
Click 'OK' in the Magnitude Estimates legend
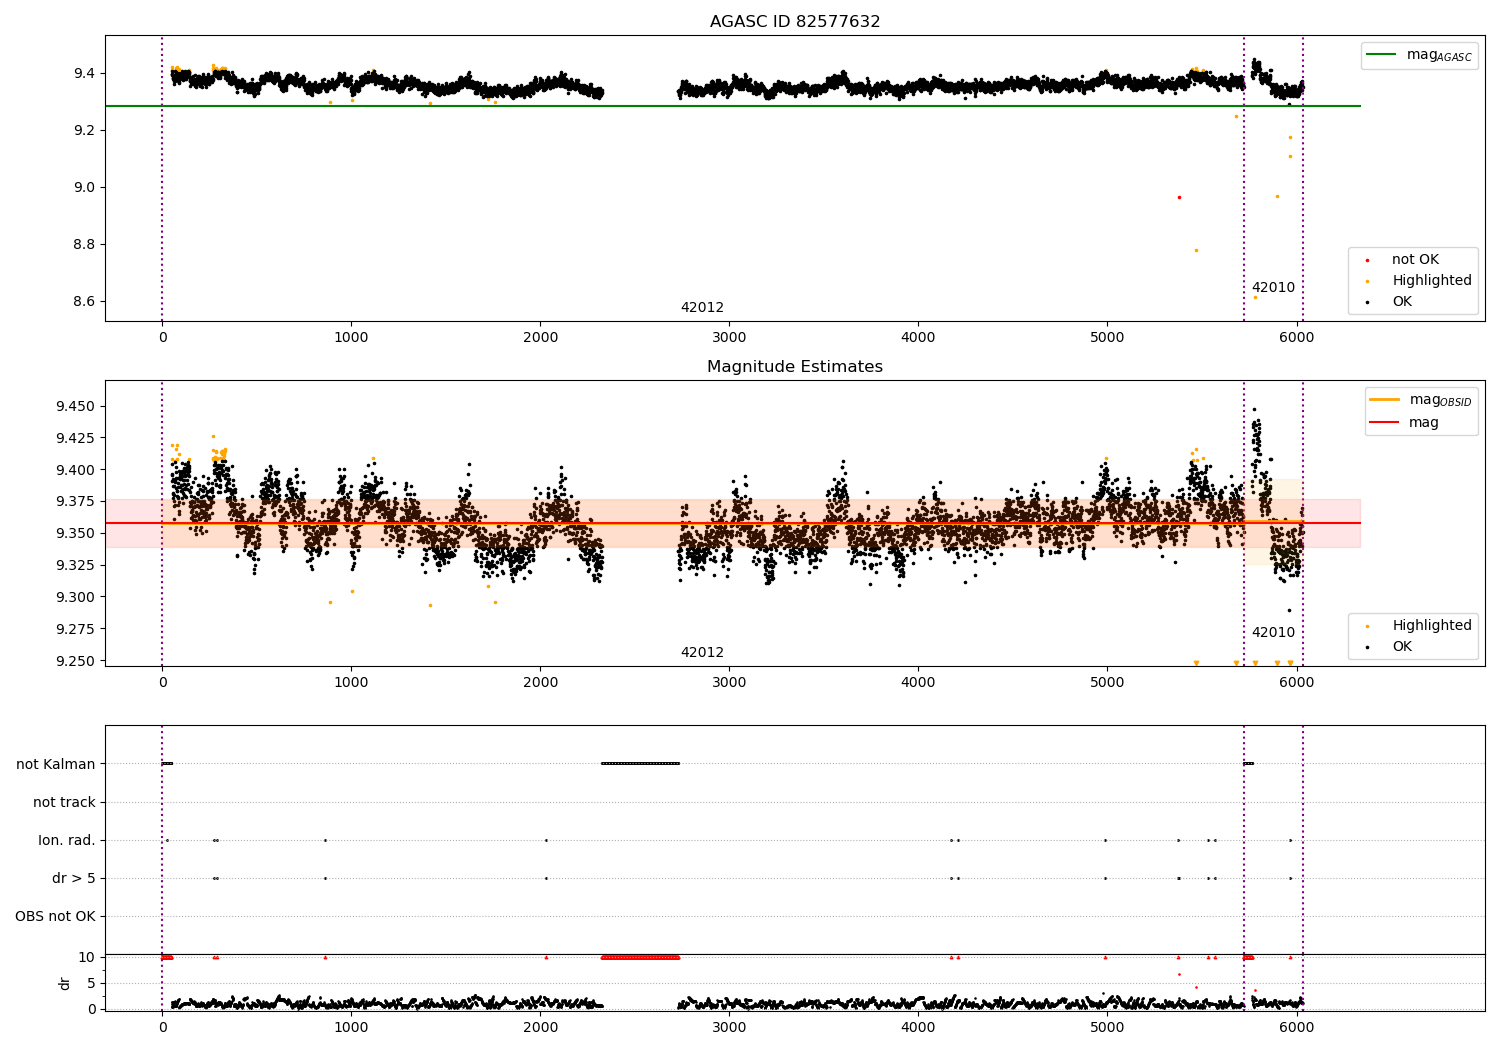tap(1402, 646)
